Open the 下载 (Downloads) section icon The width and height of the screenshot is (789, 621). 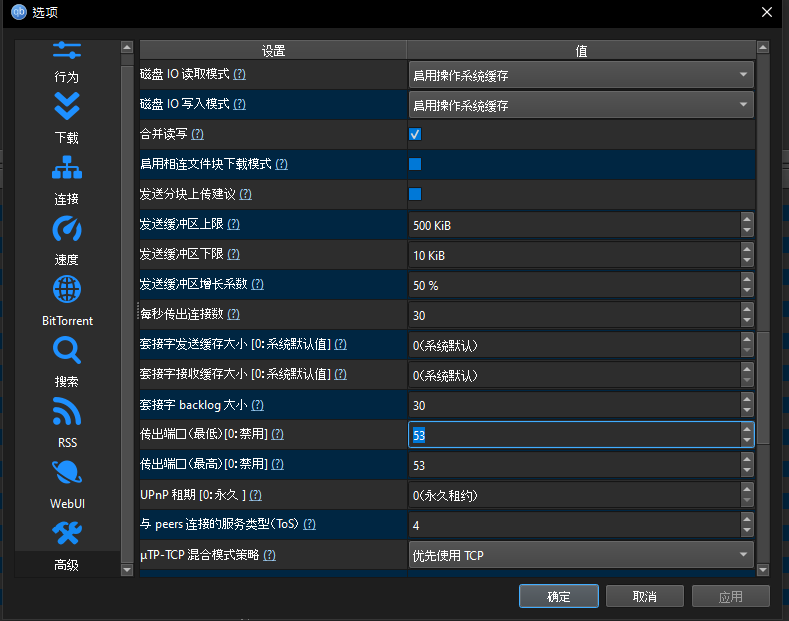pyautogui.click(x=66, y=106)
